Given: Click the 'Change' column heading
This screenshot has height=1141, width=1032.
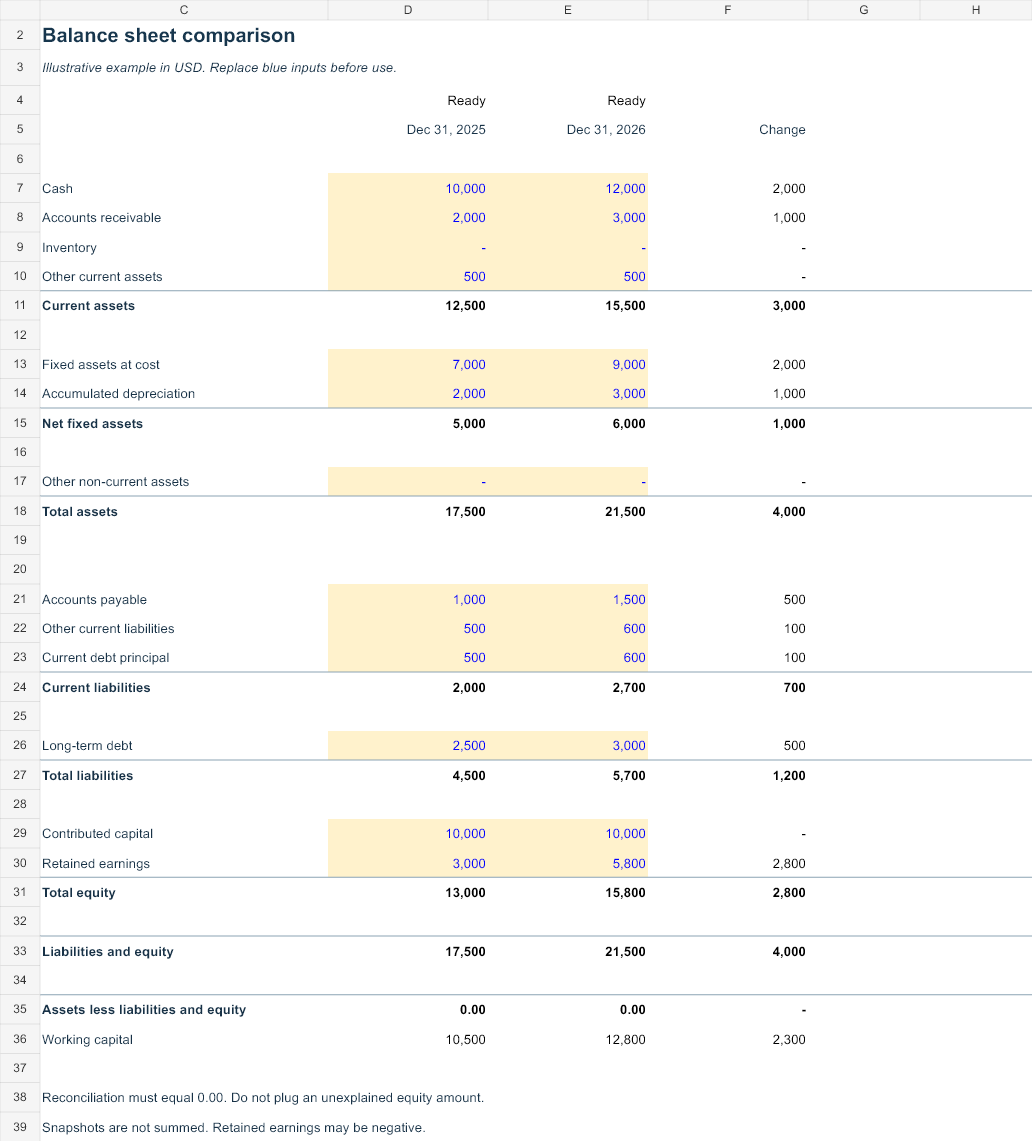Looking at the screenshot, I should (x=782, y=130).
